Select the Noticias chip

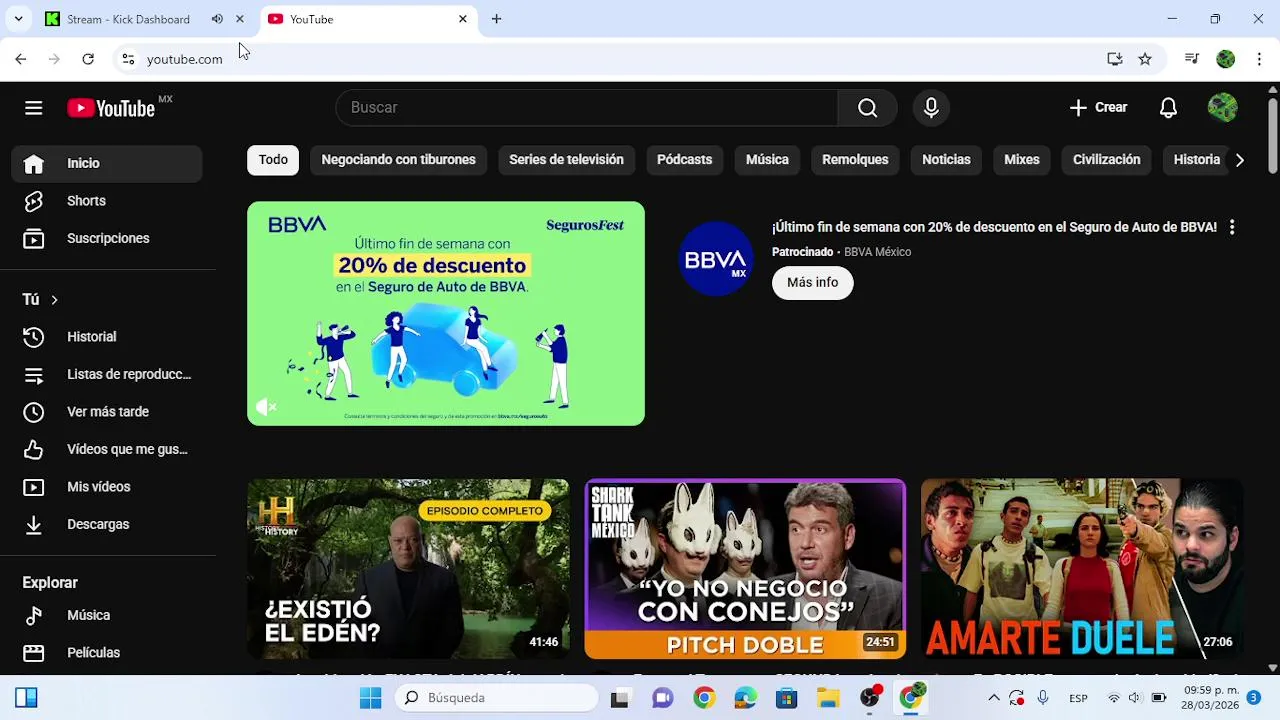coord(946,160)
